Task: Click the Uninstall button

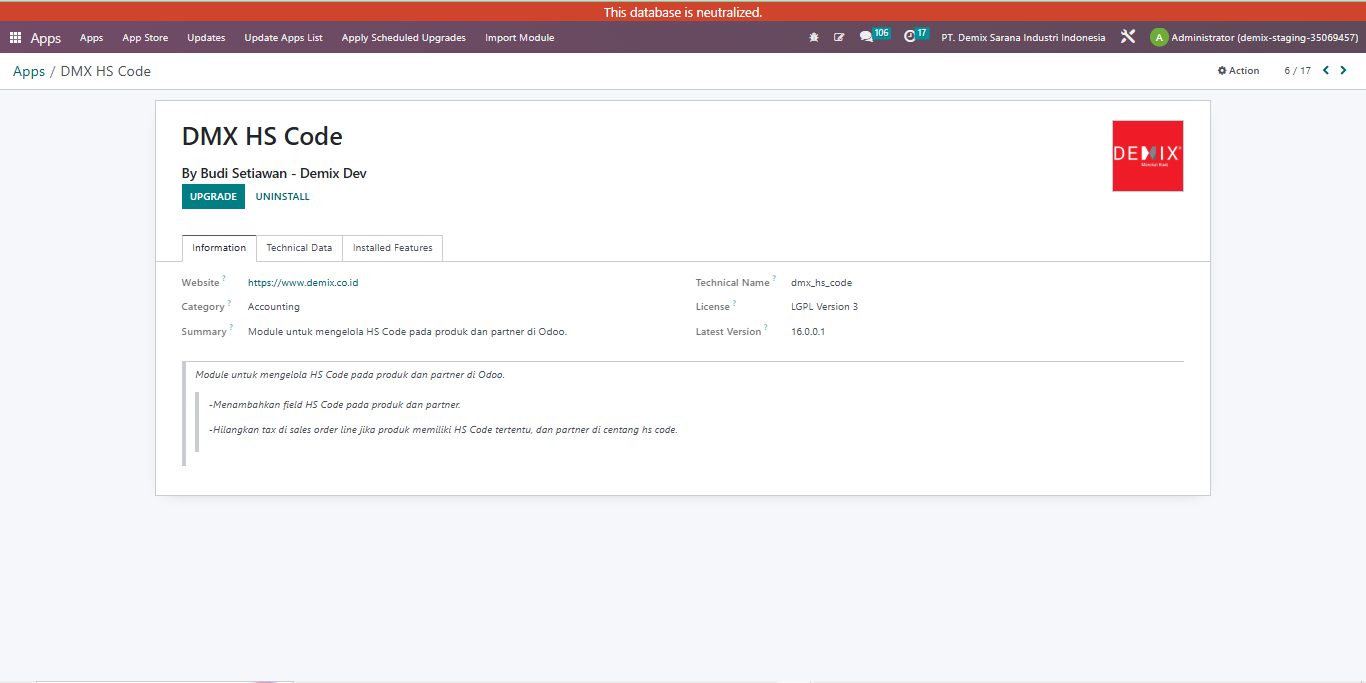Action: (282, 197)
